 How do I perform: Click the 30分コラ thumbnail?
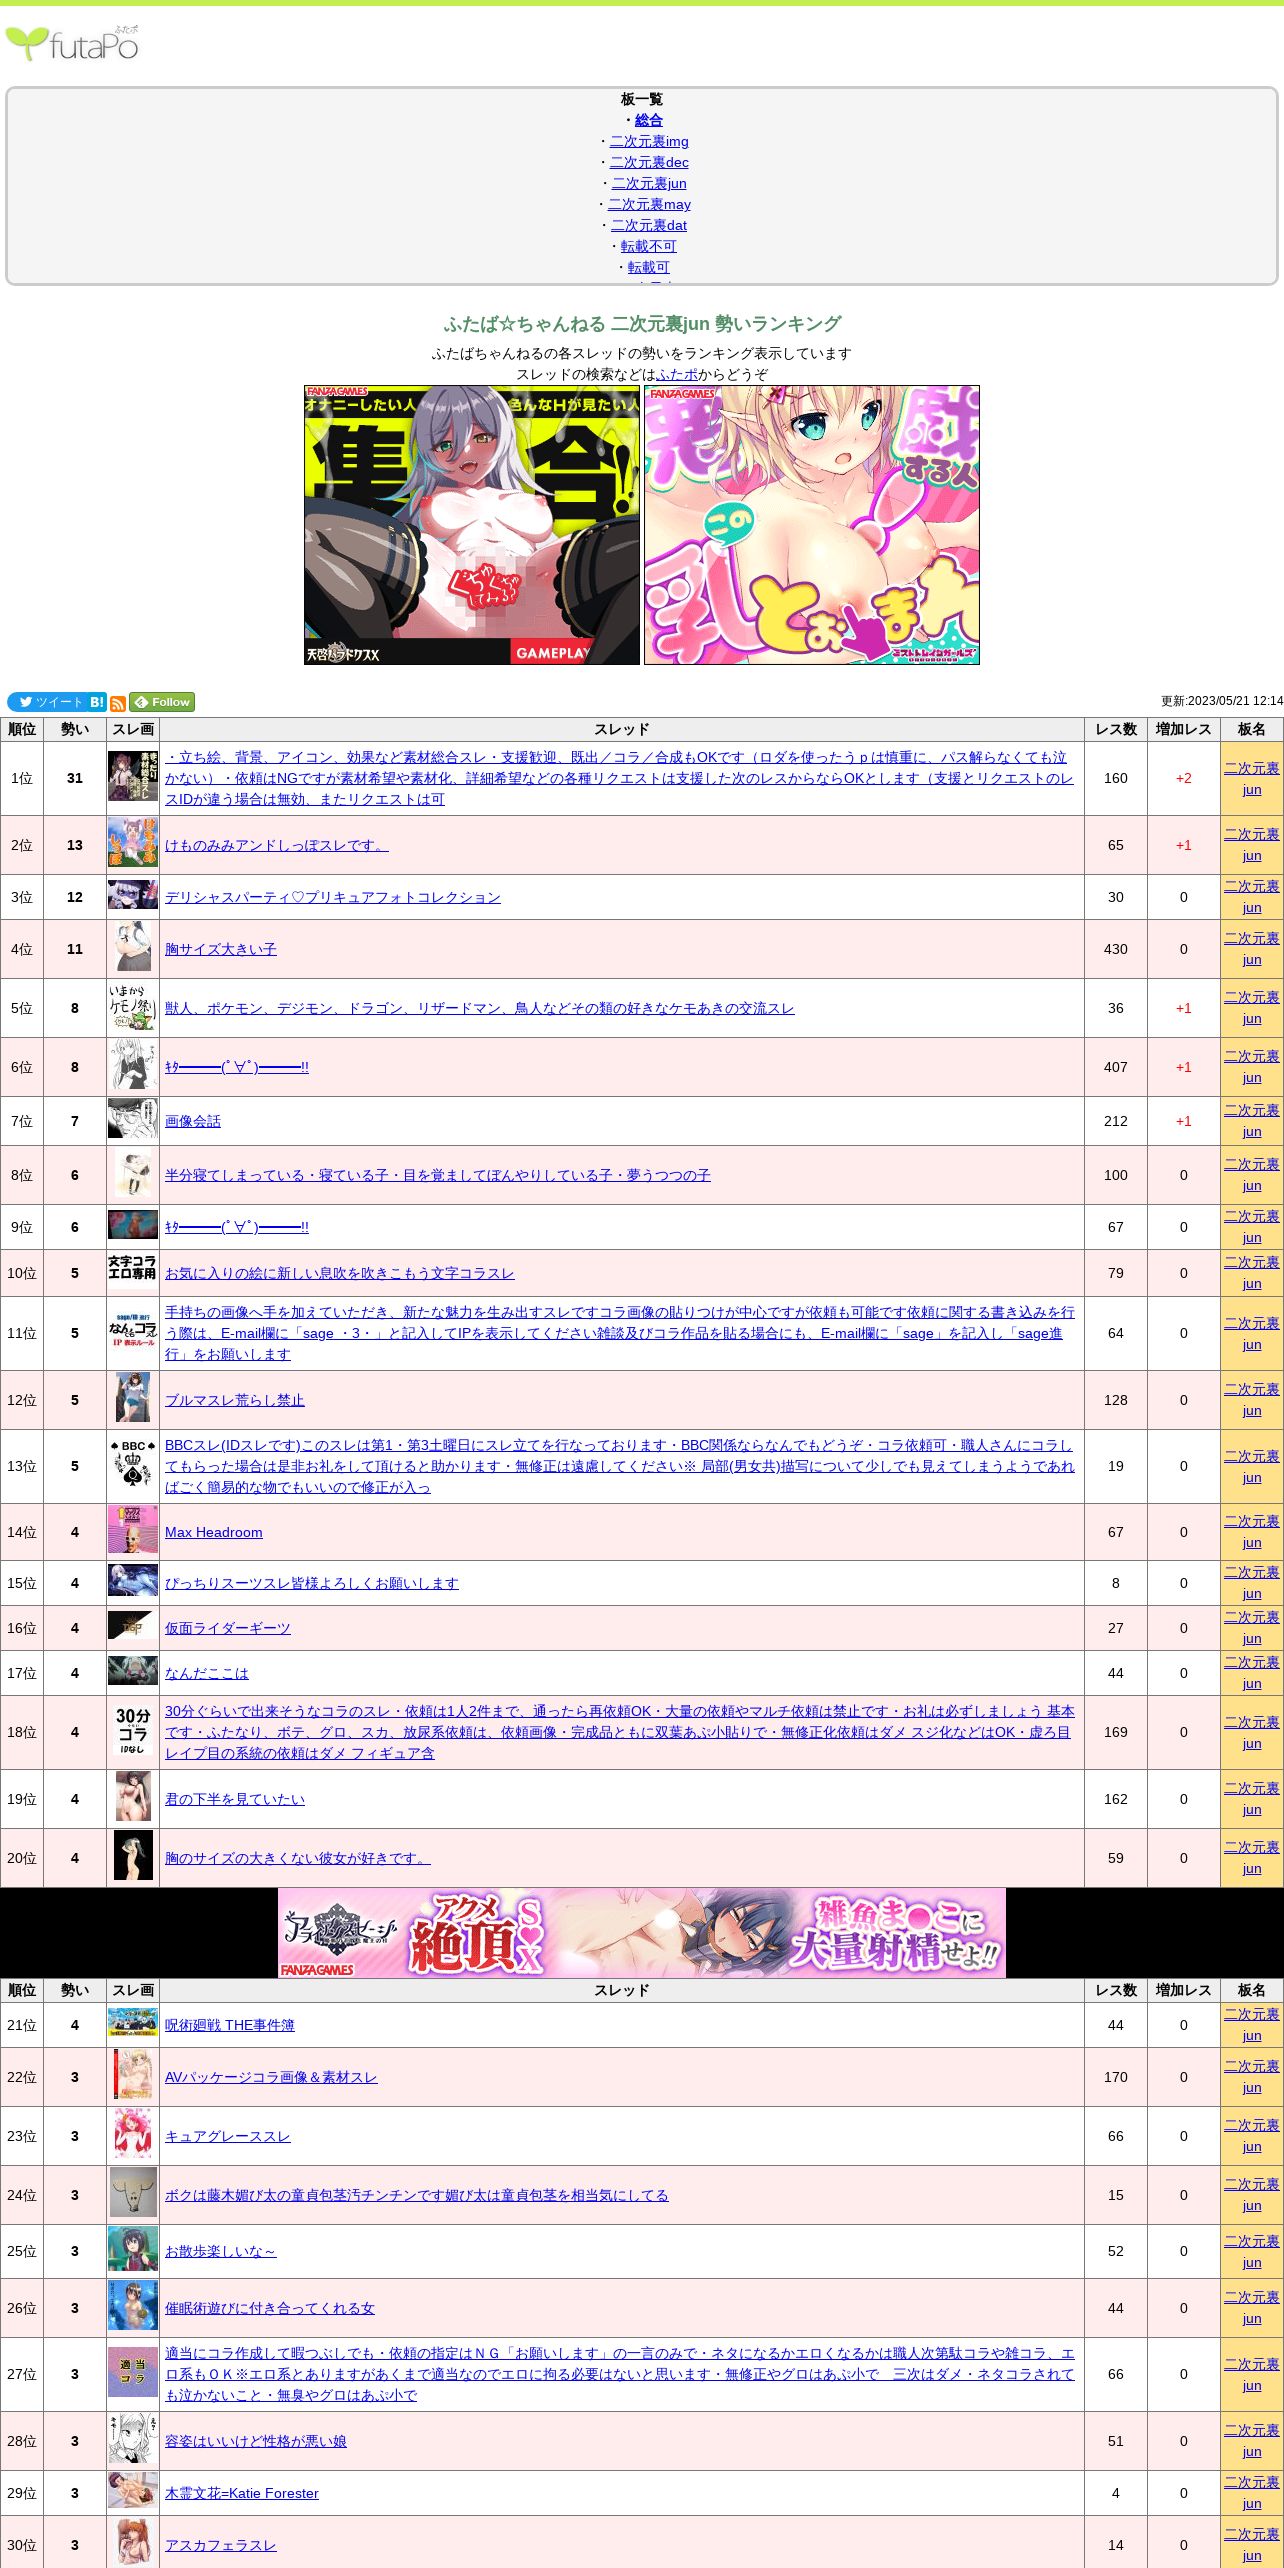(x=133, y=1730)
